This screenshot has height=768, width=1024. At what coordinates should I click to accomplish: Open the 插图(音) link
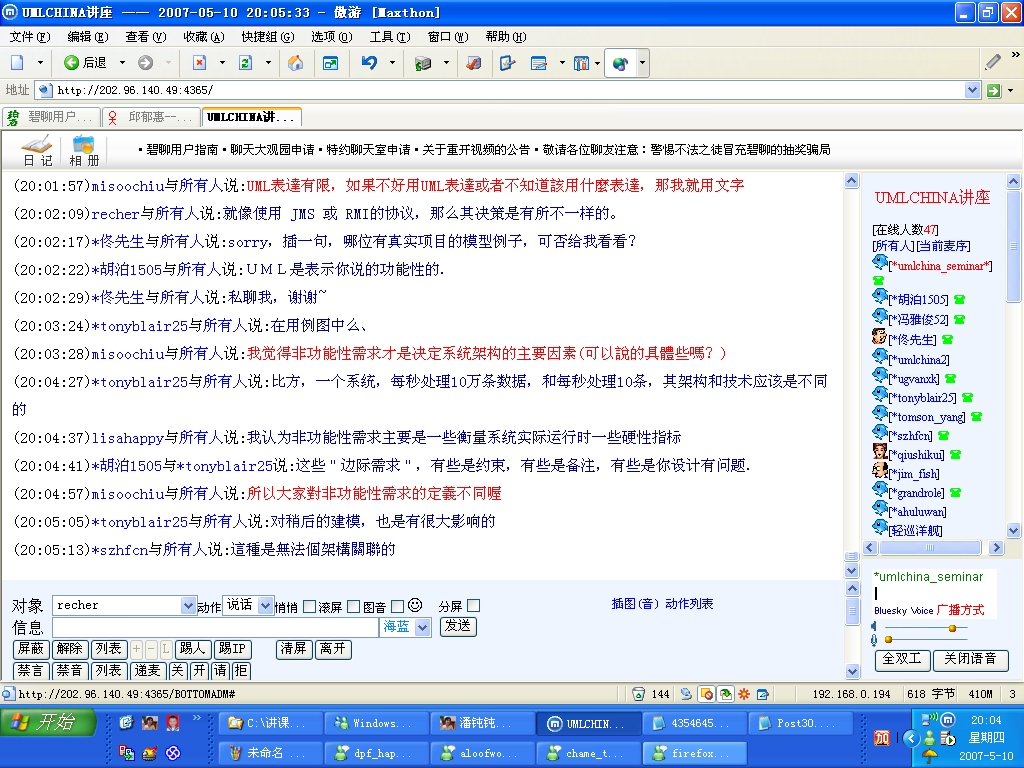tap(635, 603)
